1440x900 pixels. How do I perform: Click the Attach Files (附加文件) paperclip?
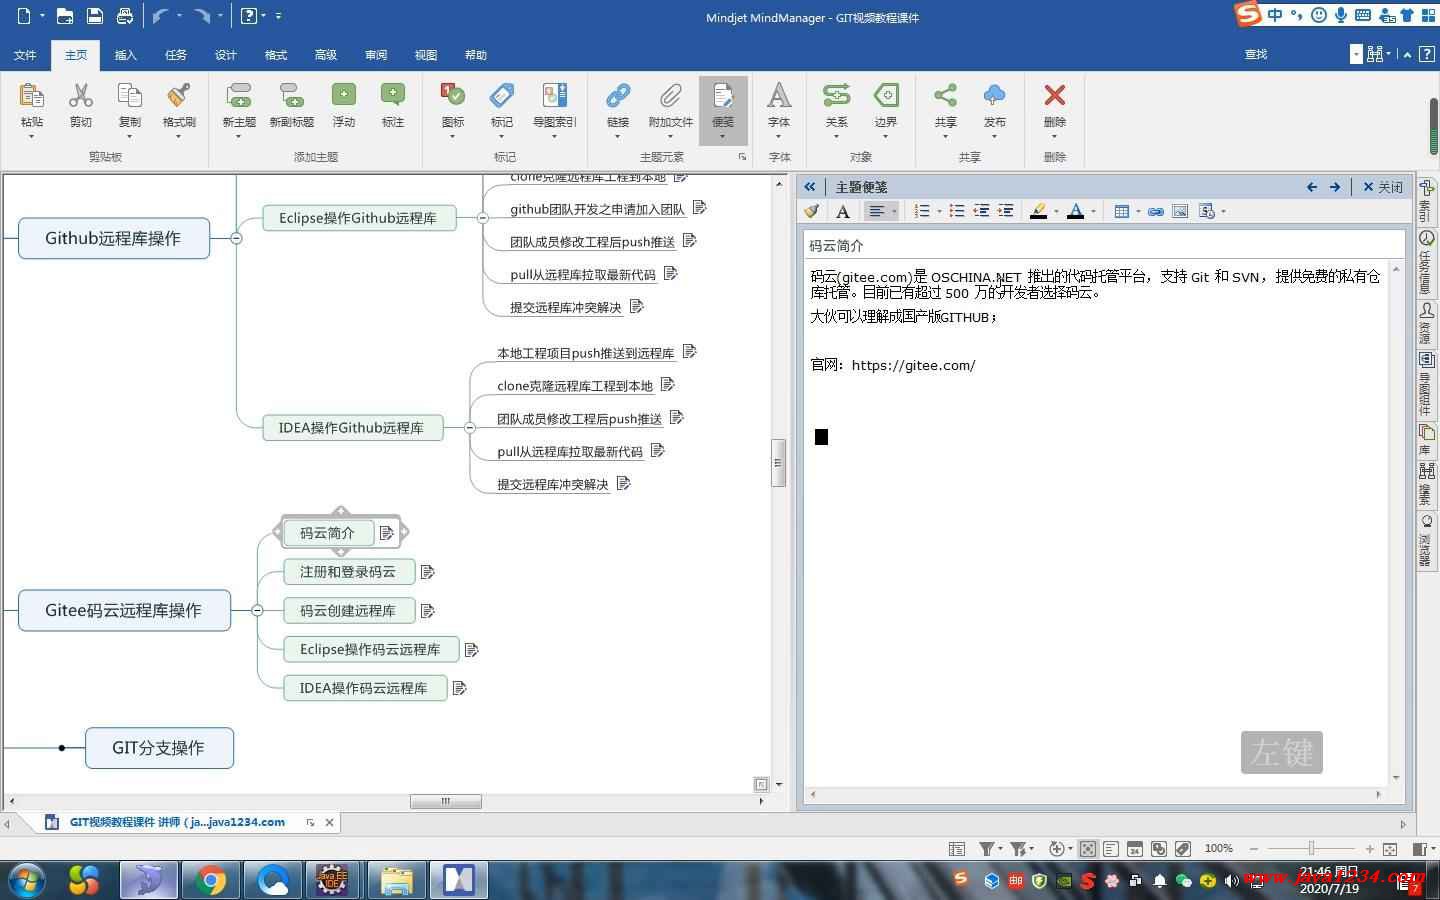point(670,96)
